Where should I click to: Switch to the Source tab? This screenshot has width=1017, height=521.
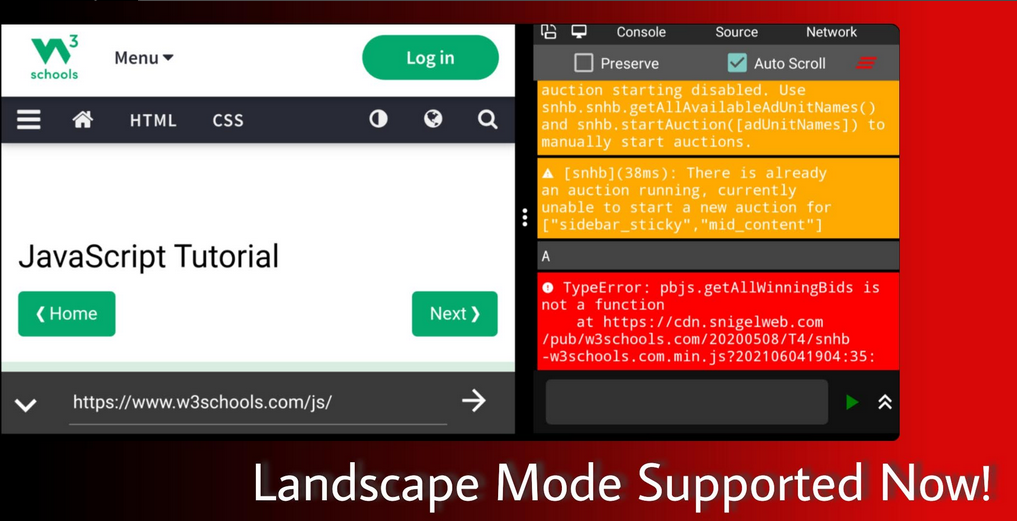(736, 32)
